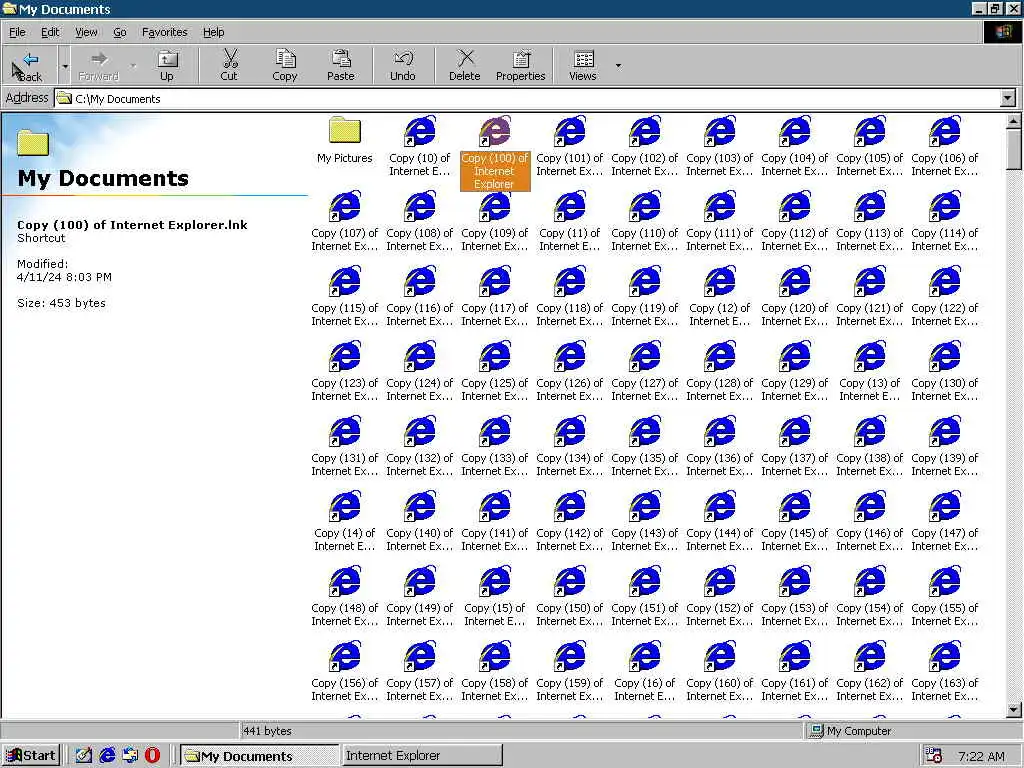This screenshot has width=1024, height=768.
Task: Click the Delete toolbar icon
Action: (465, 65)
